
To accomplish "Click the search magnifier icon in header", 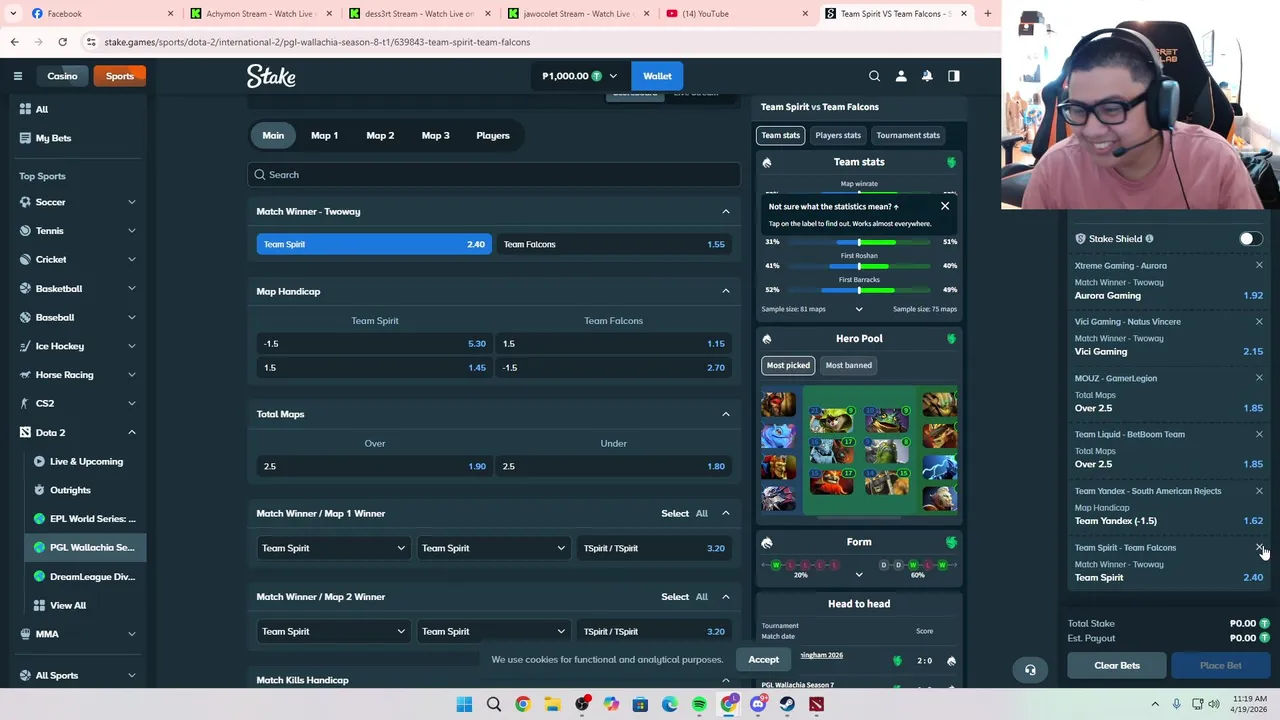I will [x=874, y=76].
